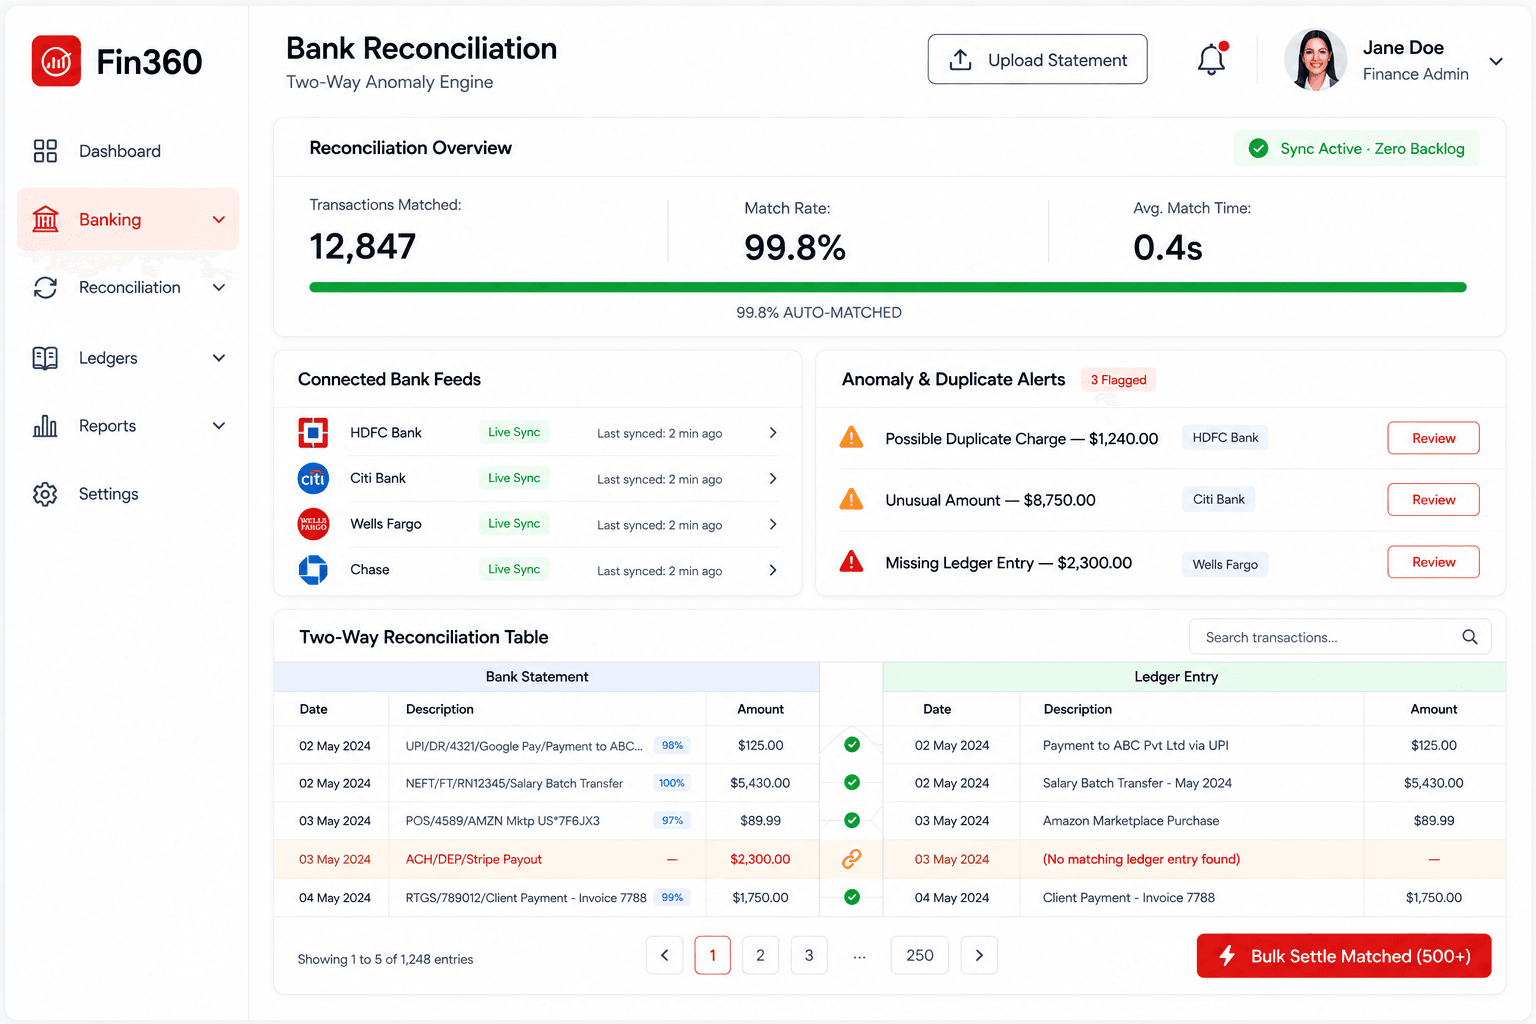
Task: Click Jane Doe profile avatar
Action: point(1315,60)
